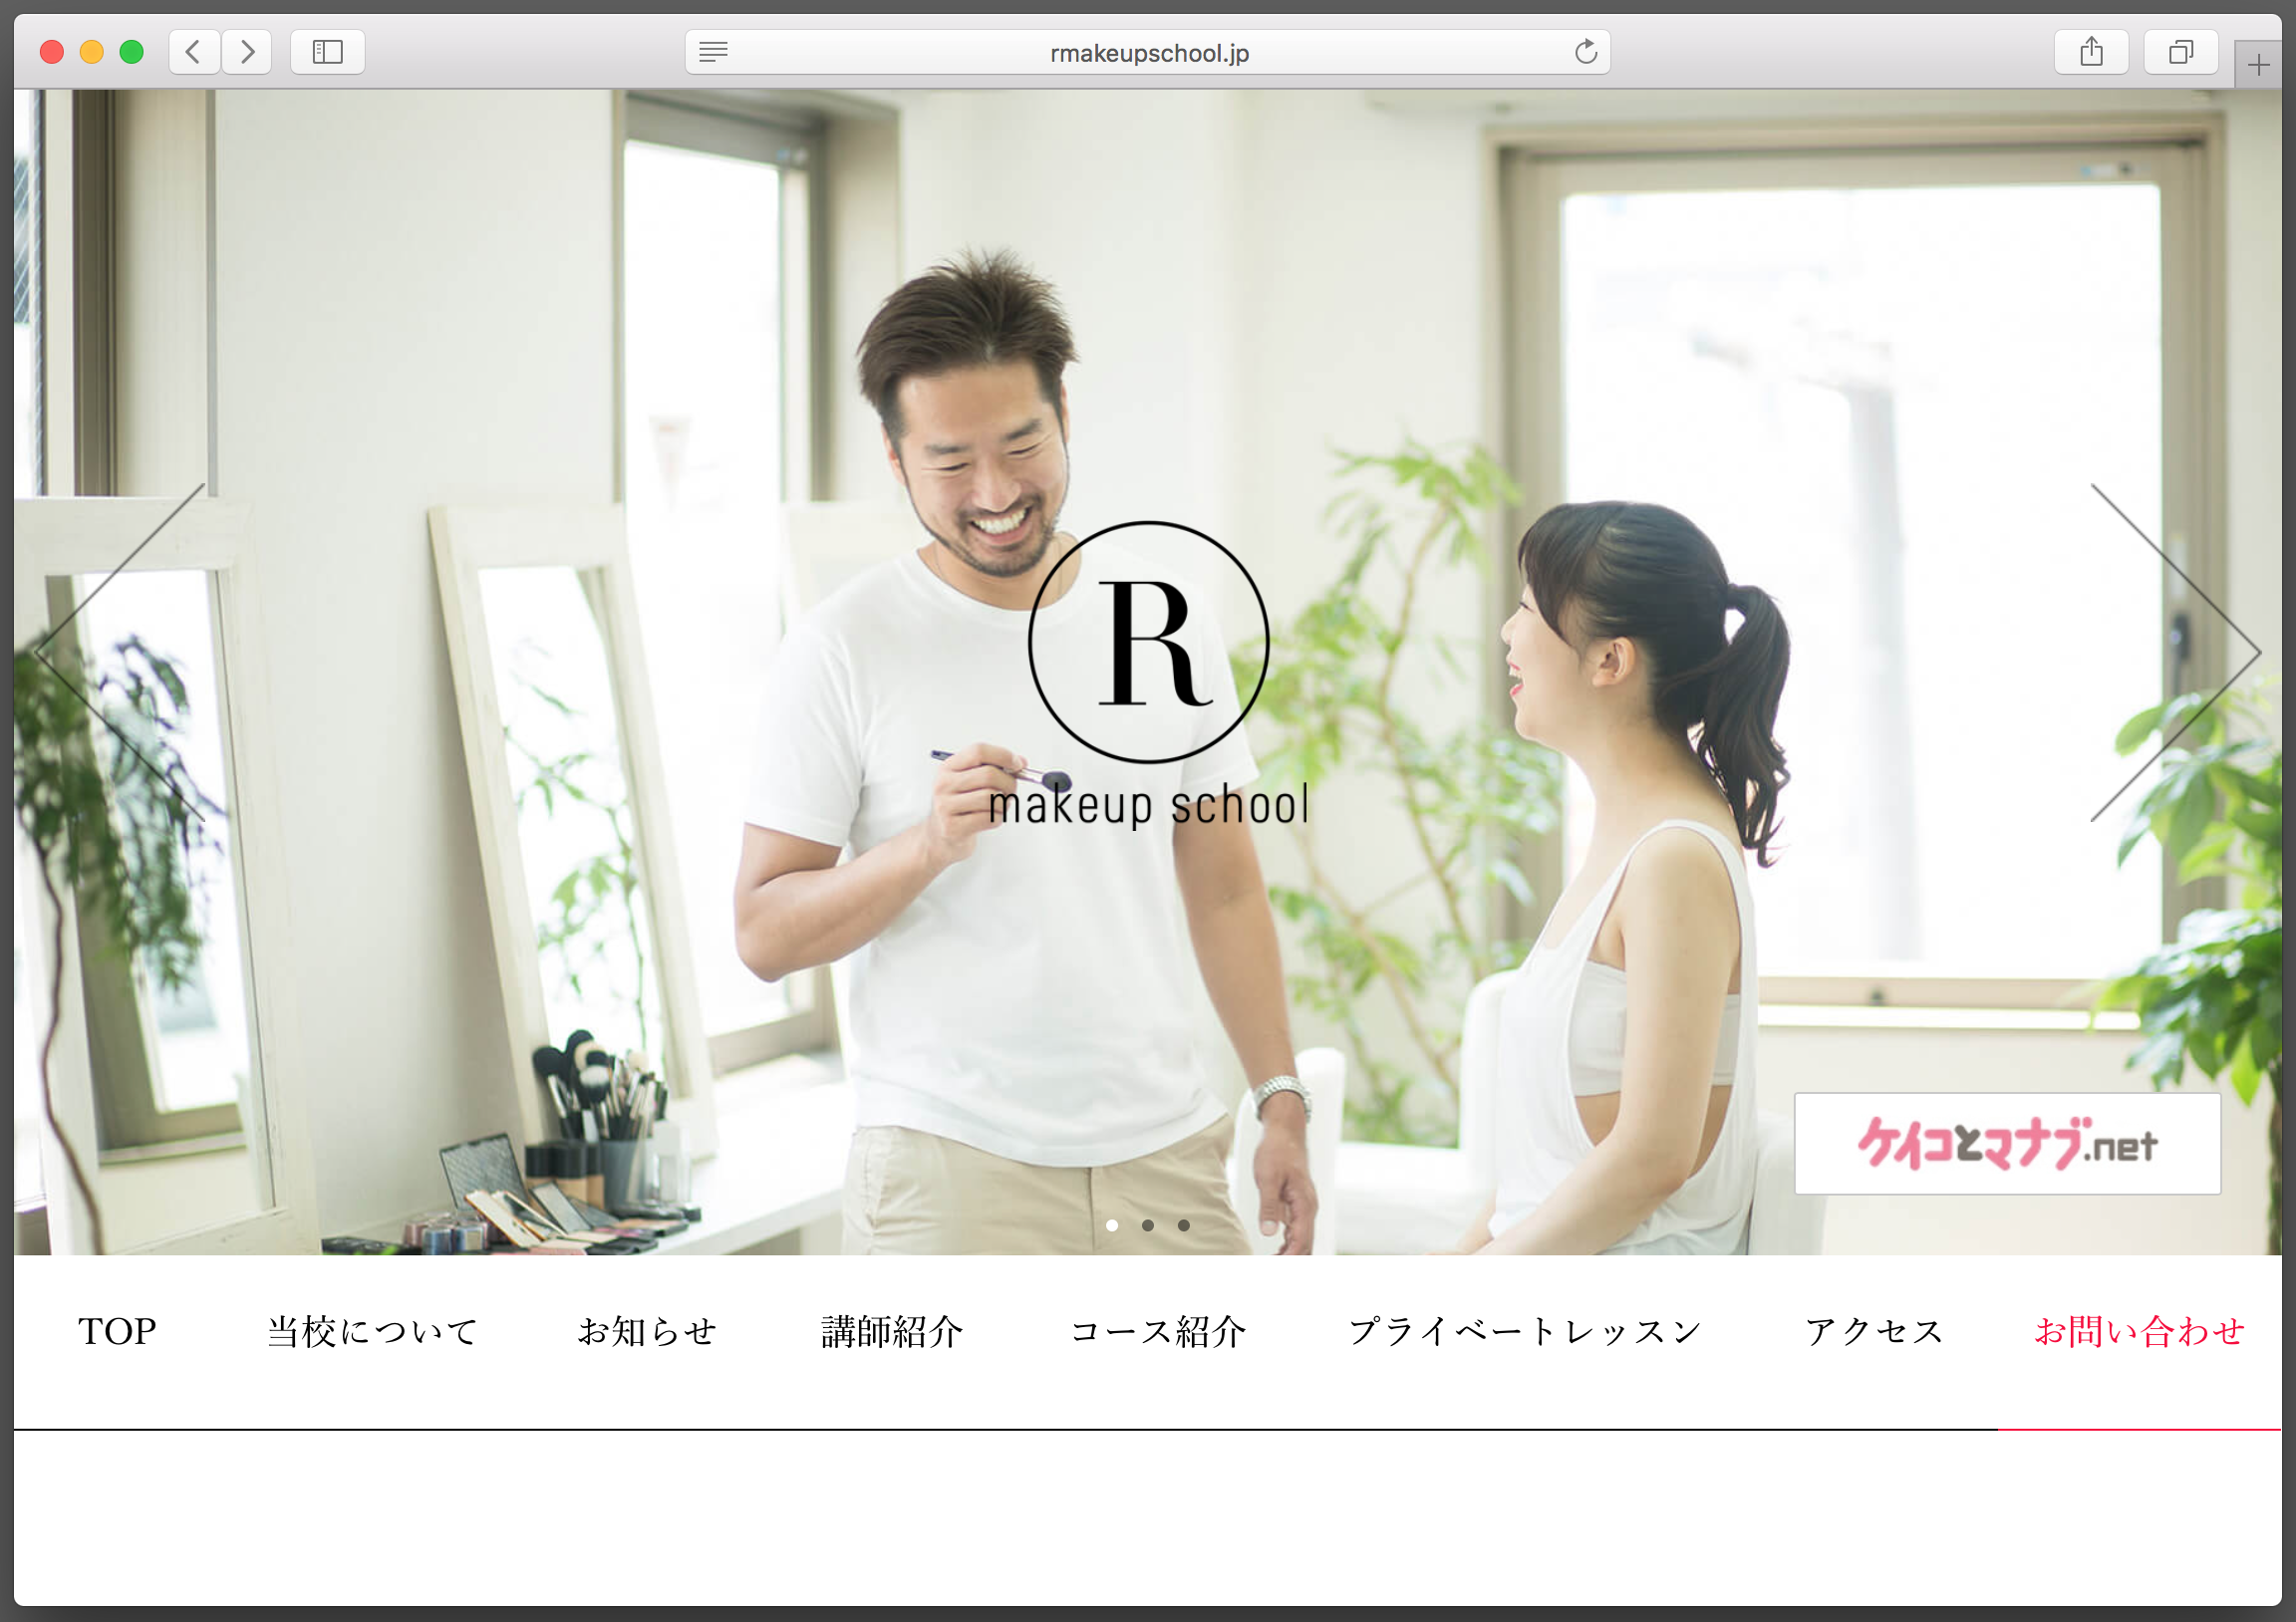Show all tabs overview icon

coord(2181,52)
